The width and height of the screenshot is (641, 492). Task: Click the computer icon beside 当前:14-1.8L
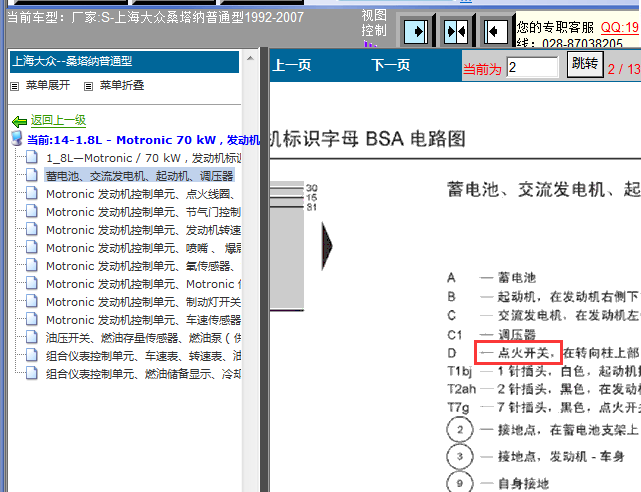point(17,139)
